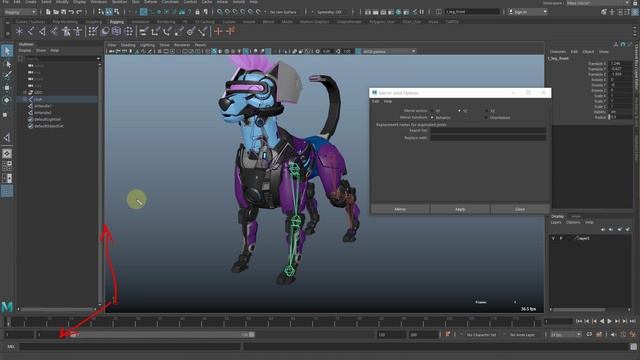Open the Rigging menu set dropdown
The image size is (640, 360).
pyautogui.click(x=20, y=12)
